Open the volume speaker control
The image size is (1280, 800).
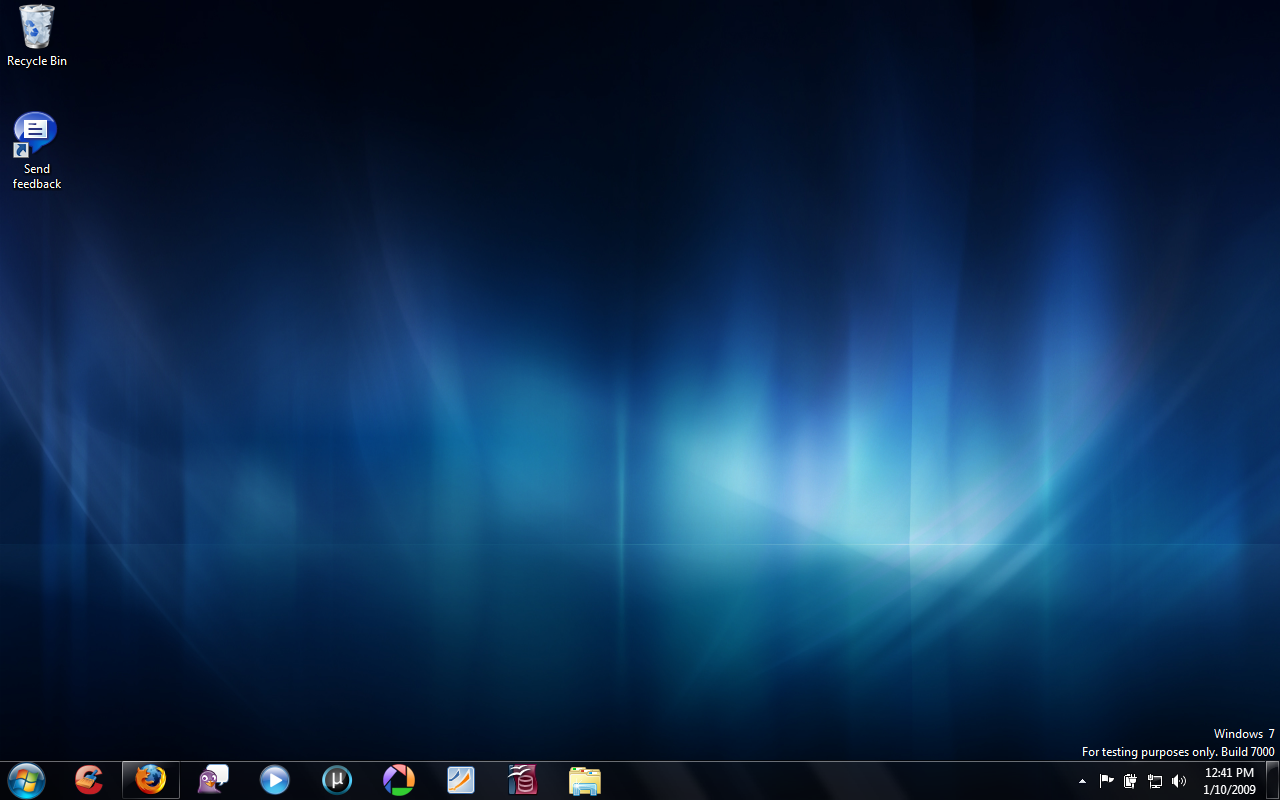click(1179, 781)
